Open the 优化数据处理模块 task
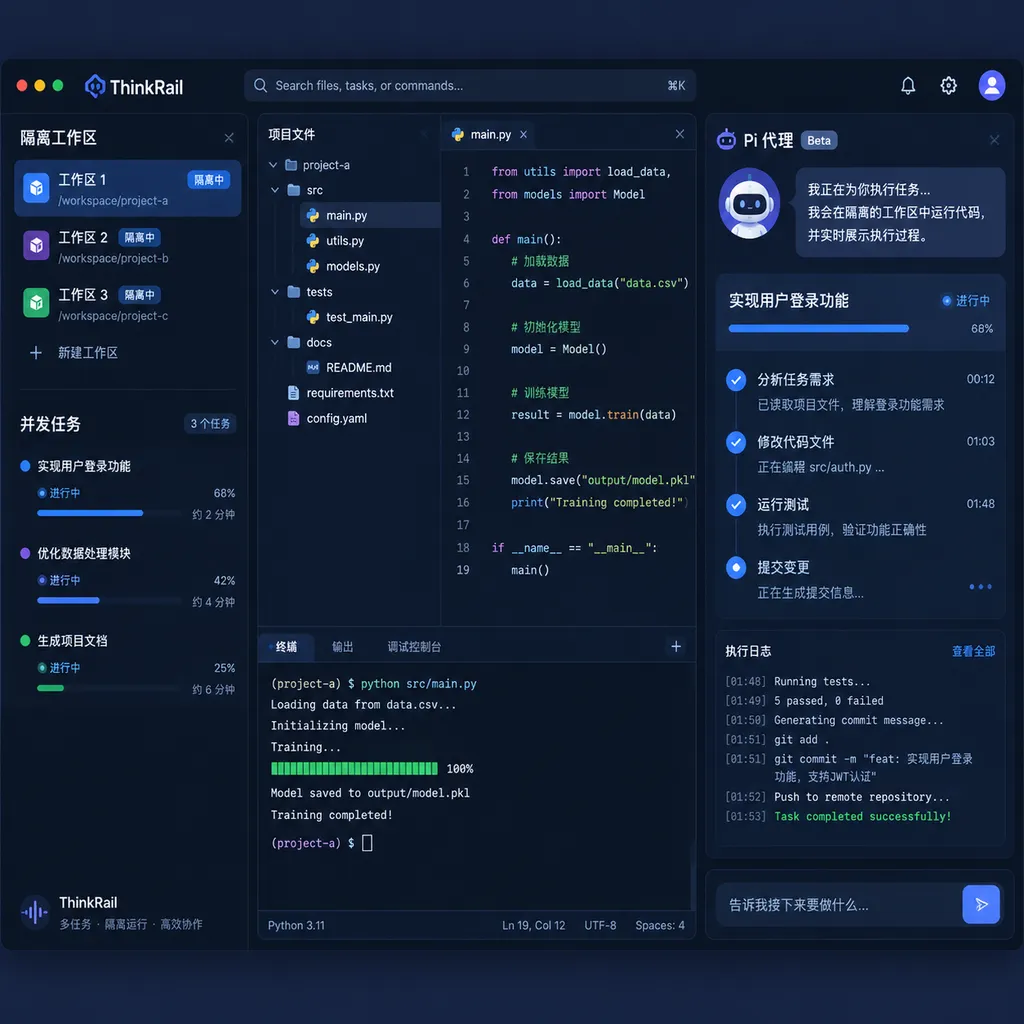Image resolution: width=1024 pixels, height=1024 pixels. (84, 553)
